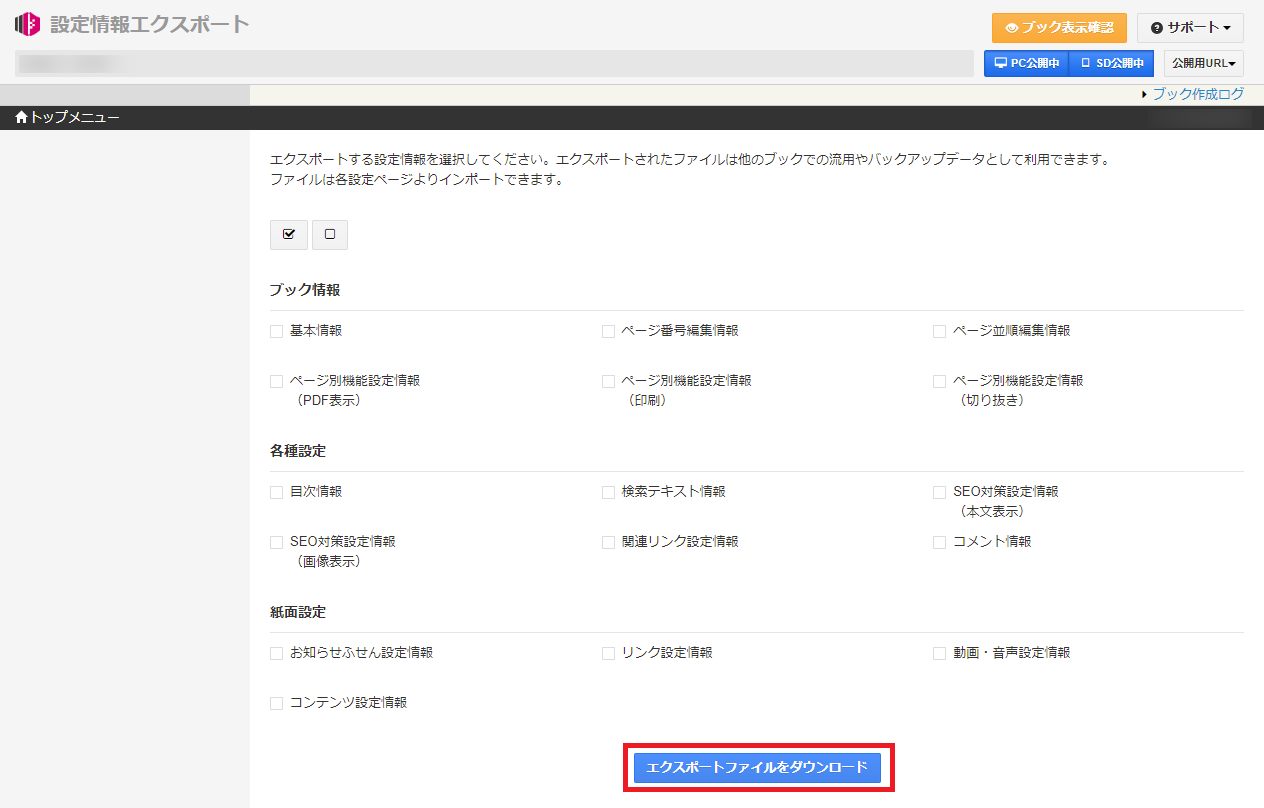Select the コメント情報 checkbox
1264x808 pixels.
click(x=939, y=542)
